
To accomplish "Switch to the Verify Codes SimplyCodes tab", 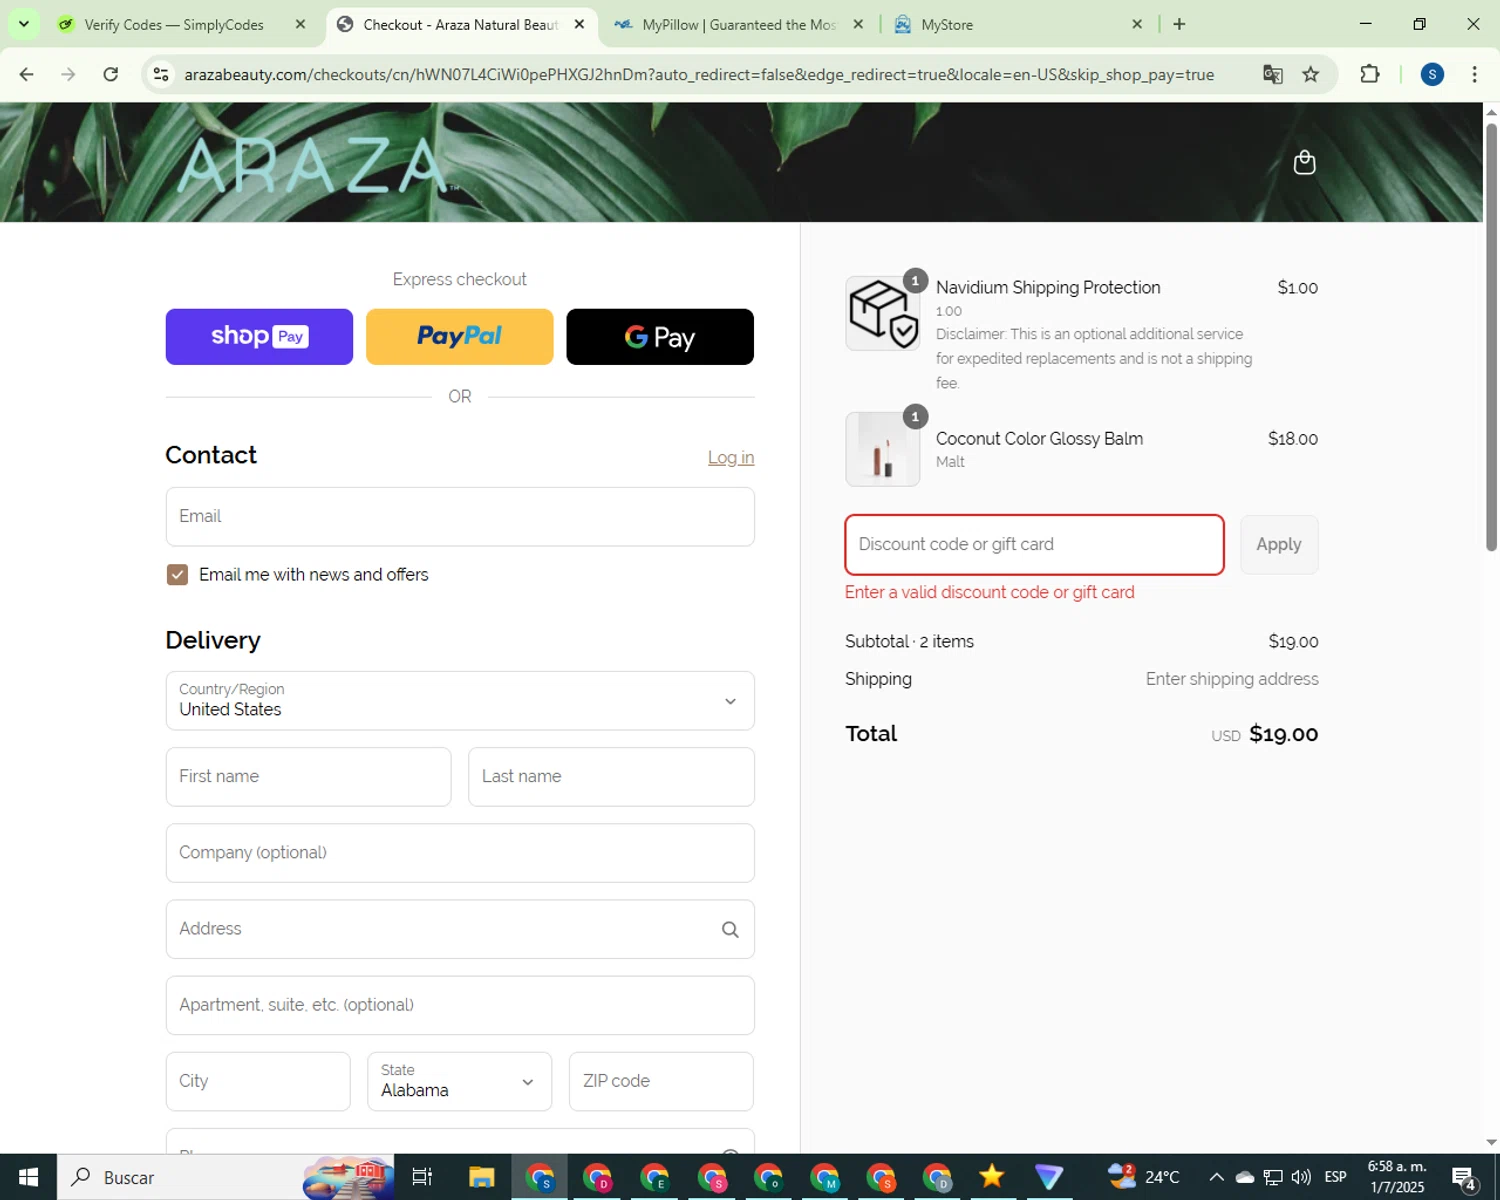I will [x=175, y=25].
